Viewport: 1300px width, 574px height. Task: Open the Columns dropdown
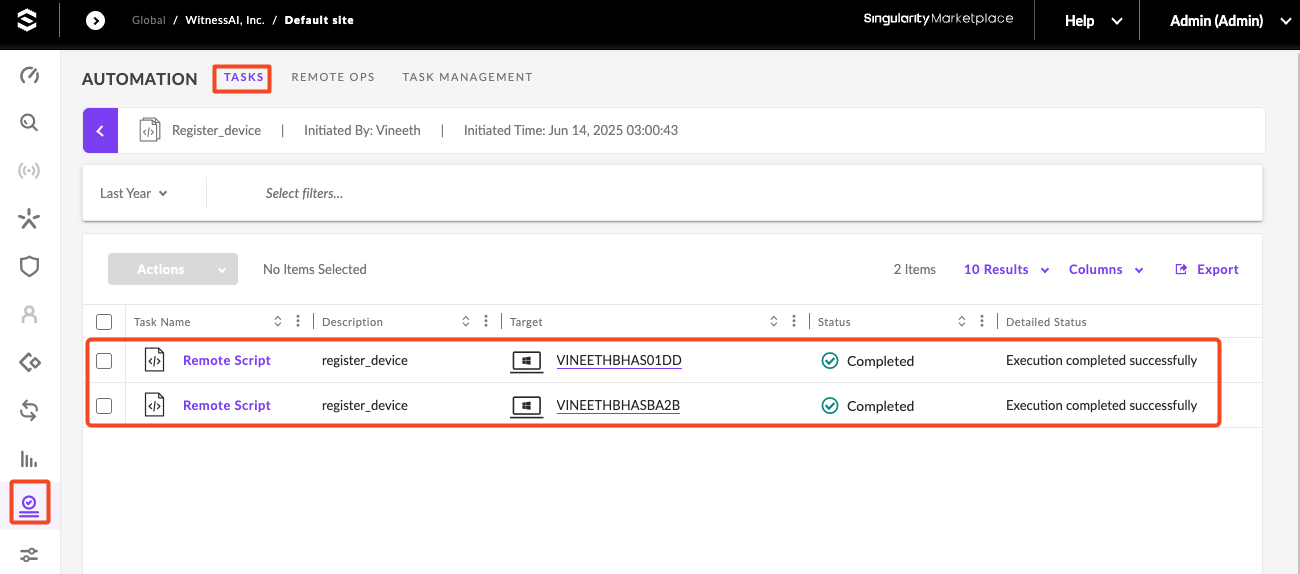coord(1105,270)
